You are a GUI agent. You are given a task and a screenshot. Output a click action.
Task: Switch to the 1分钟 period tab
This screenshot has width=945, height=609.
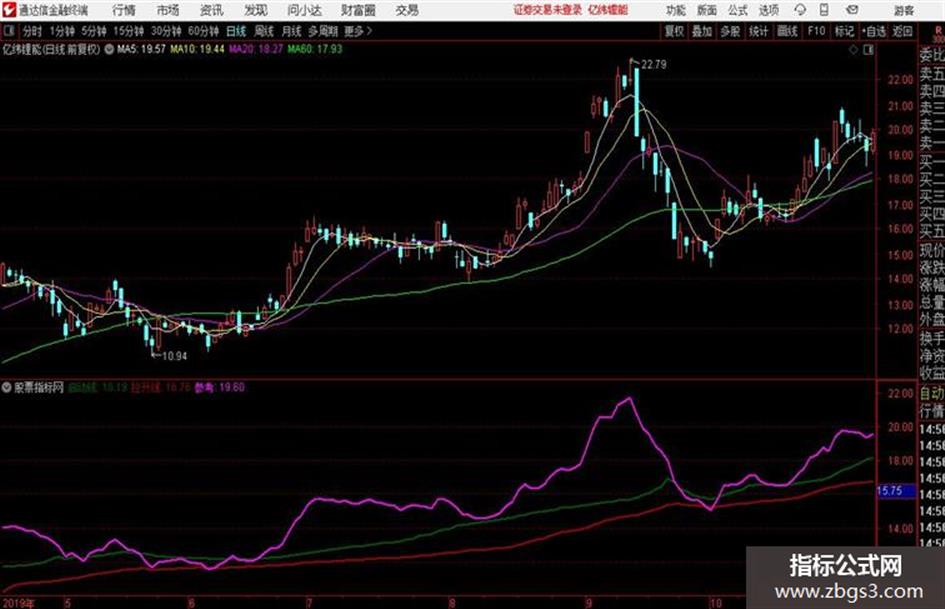coord(61,31)
